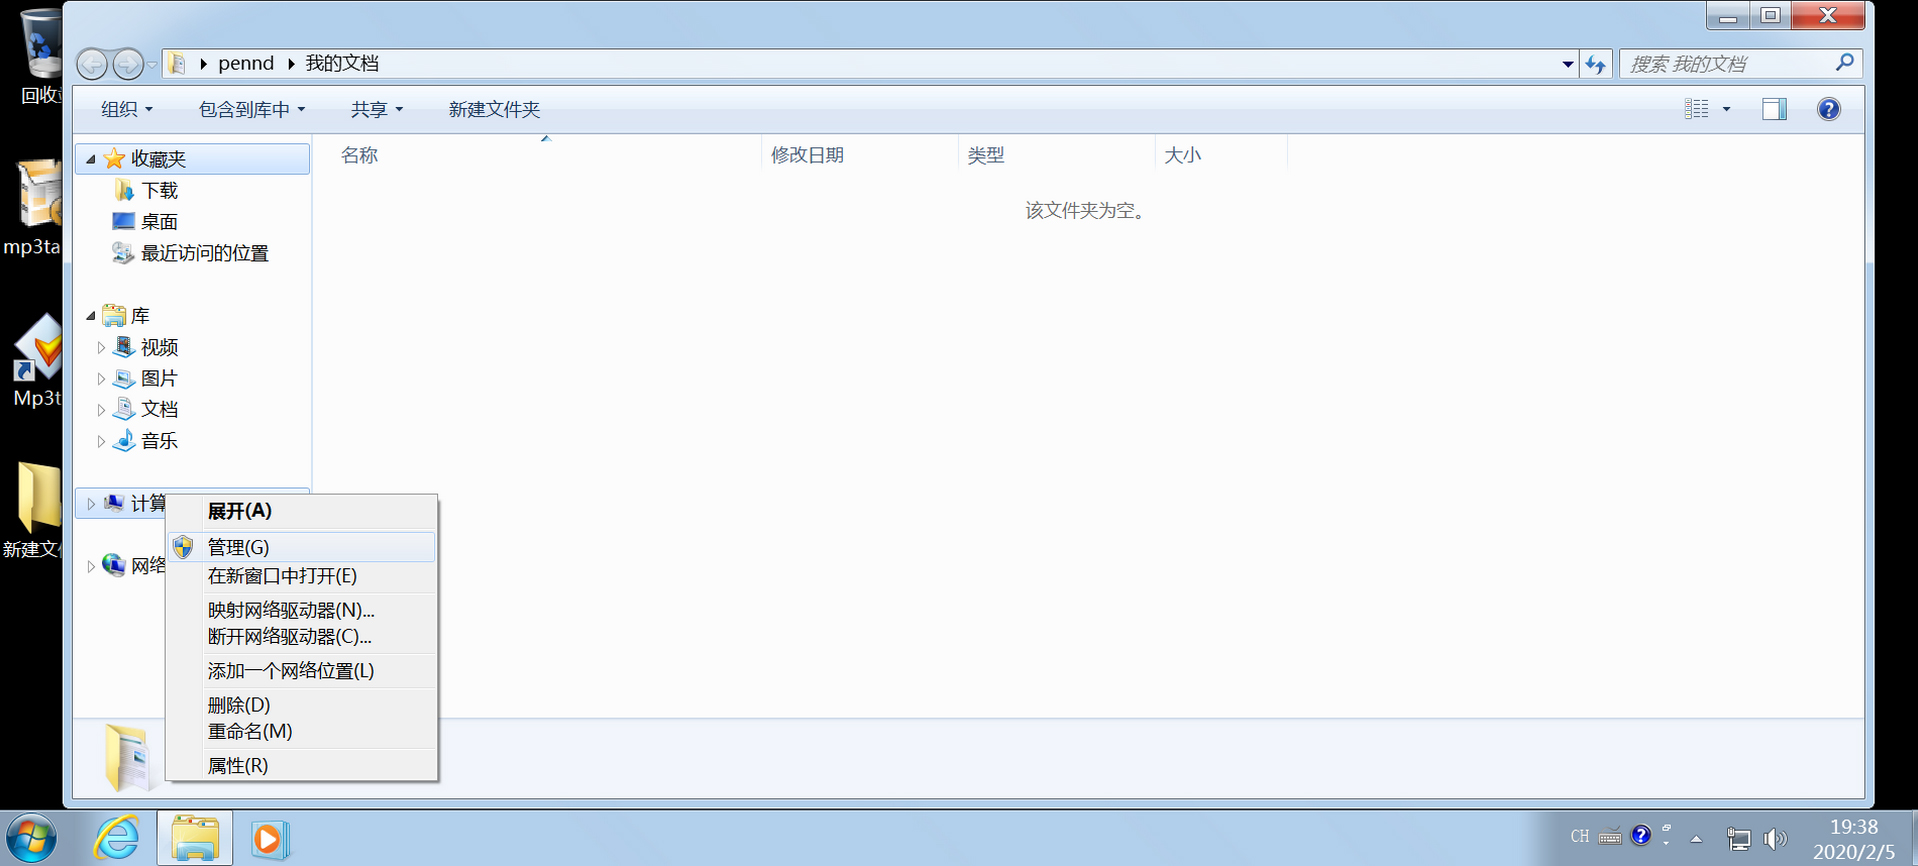Choose 管理(G) from context menu
This screenshot has height=866, width=1918.
pos(302,547)
